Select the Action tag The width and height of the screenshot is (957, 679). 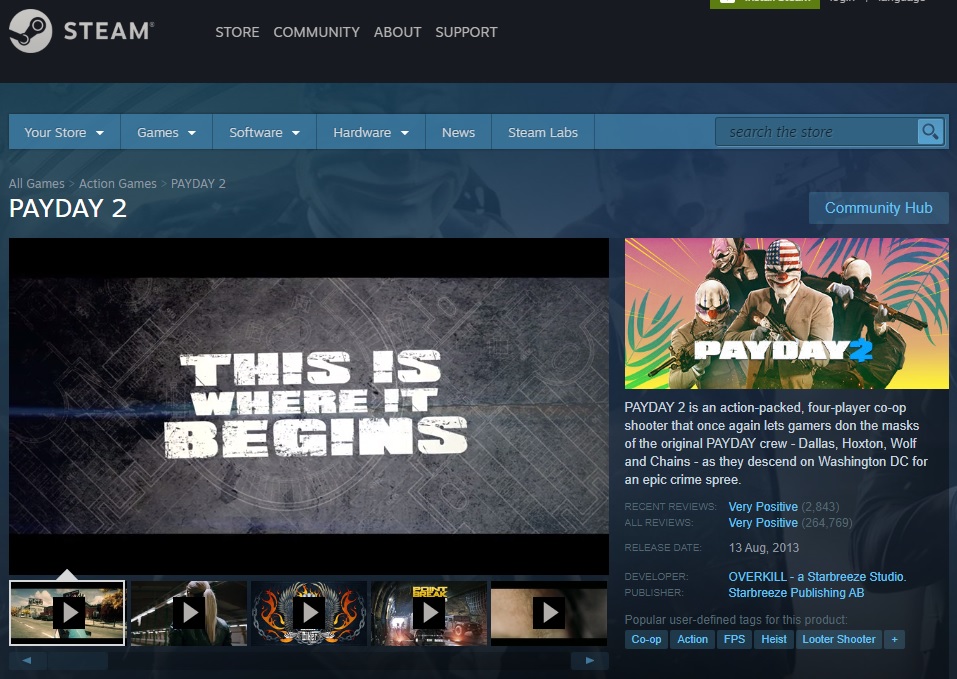[x=693, y=639]
